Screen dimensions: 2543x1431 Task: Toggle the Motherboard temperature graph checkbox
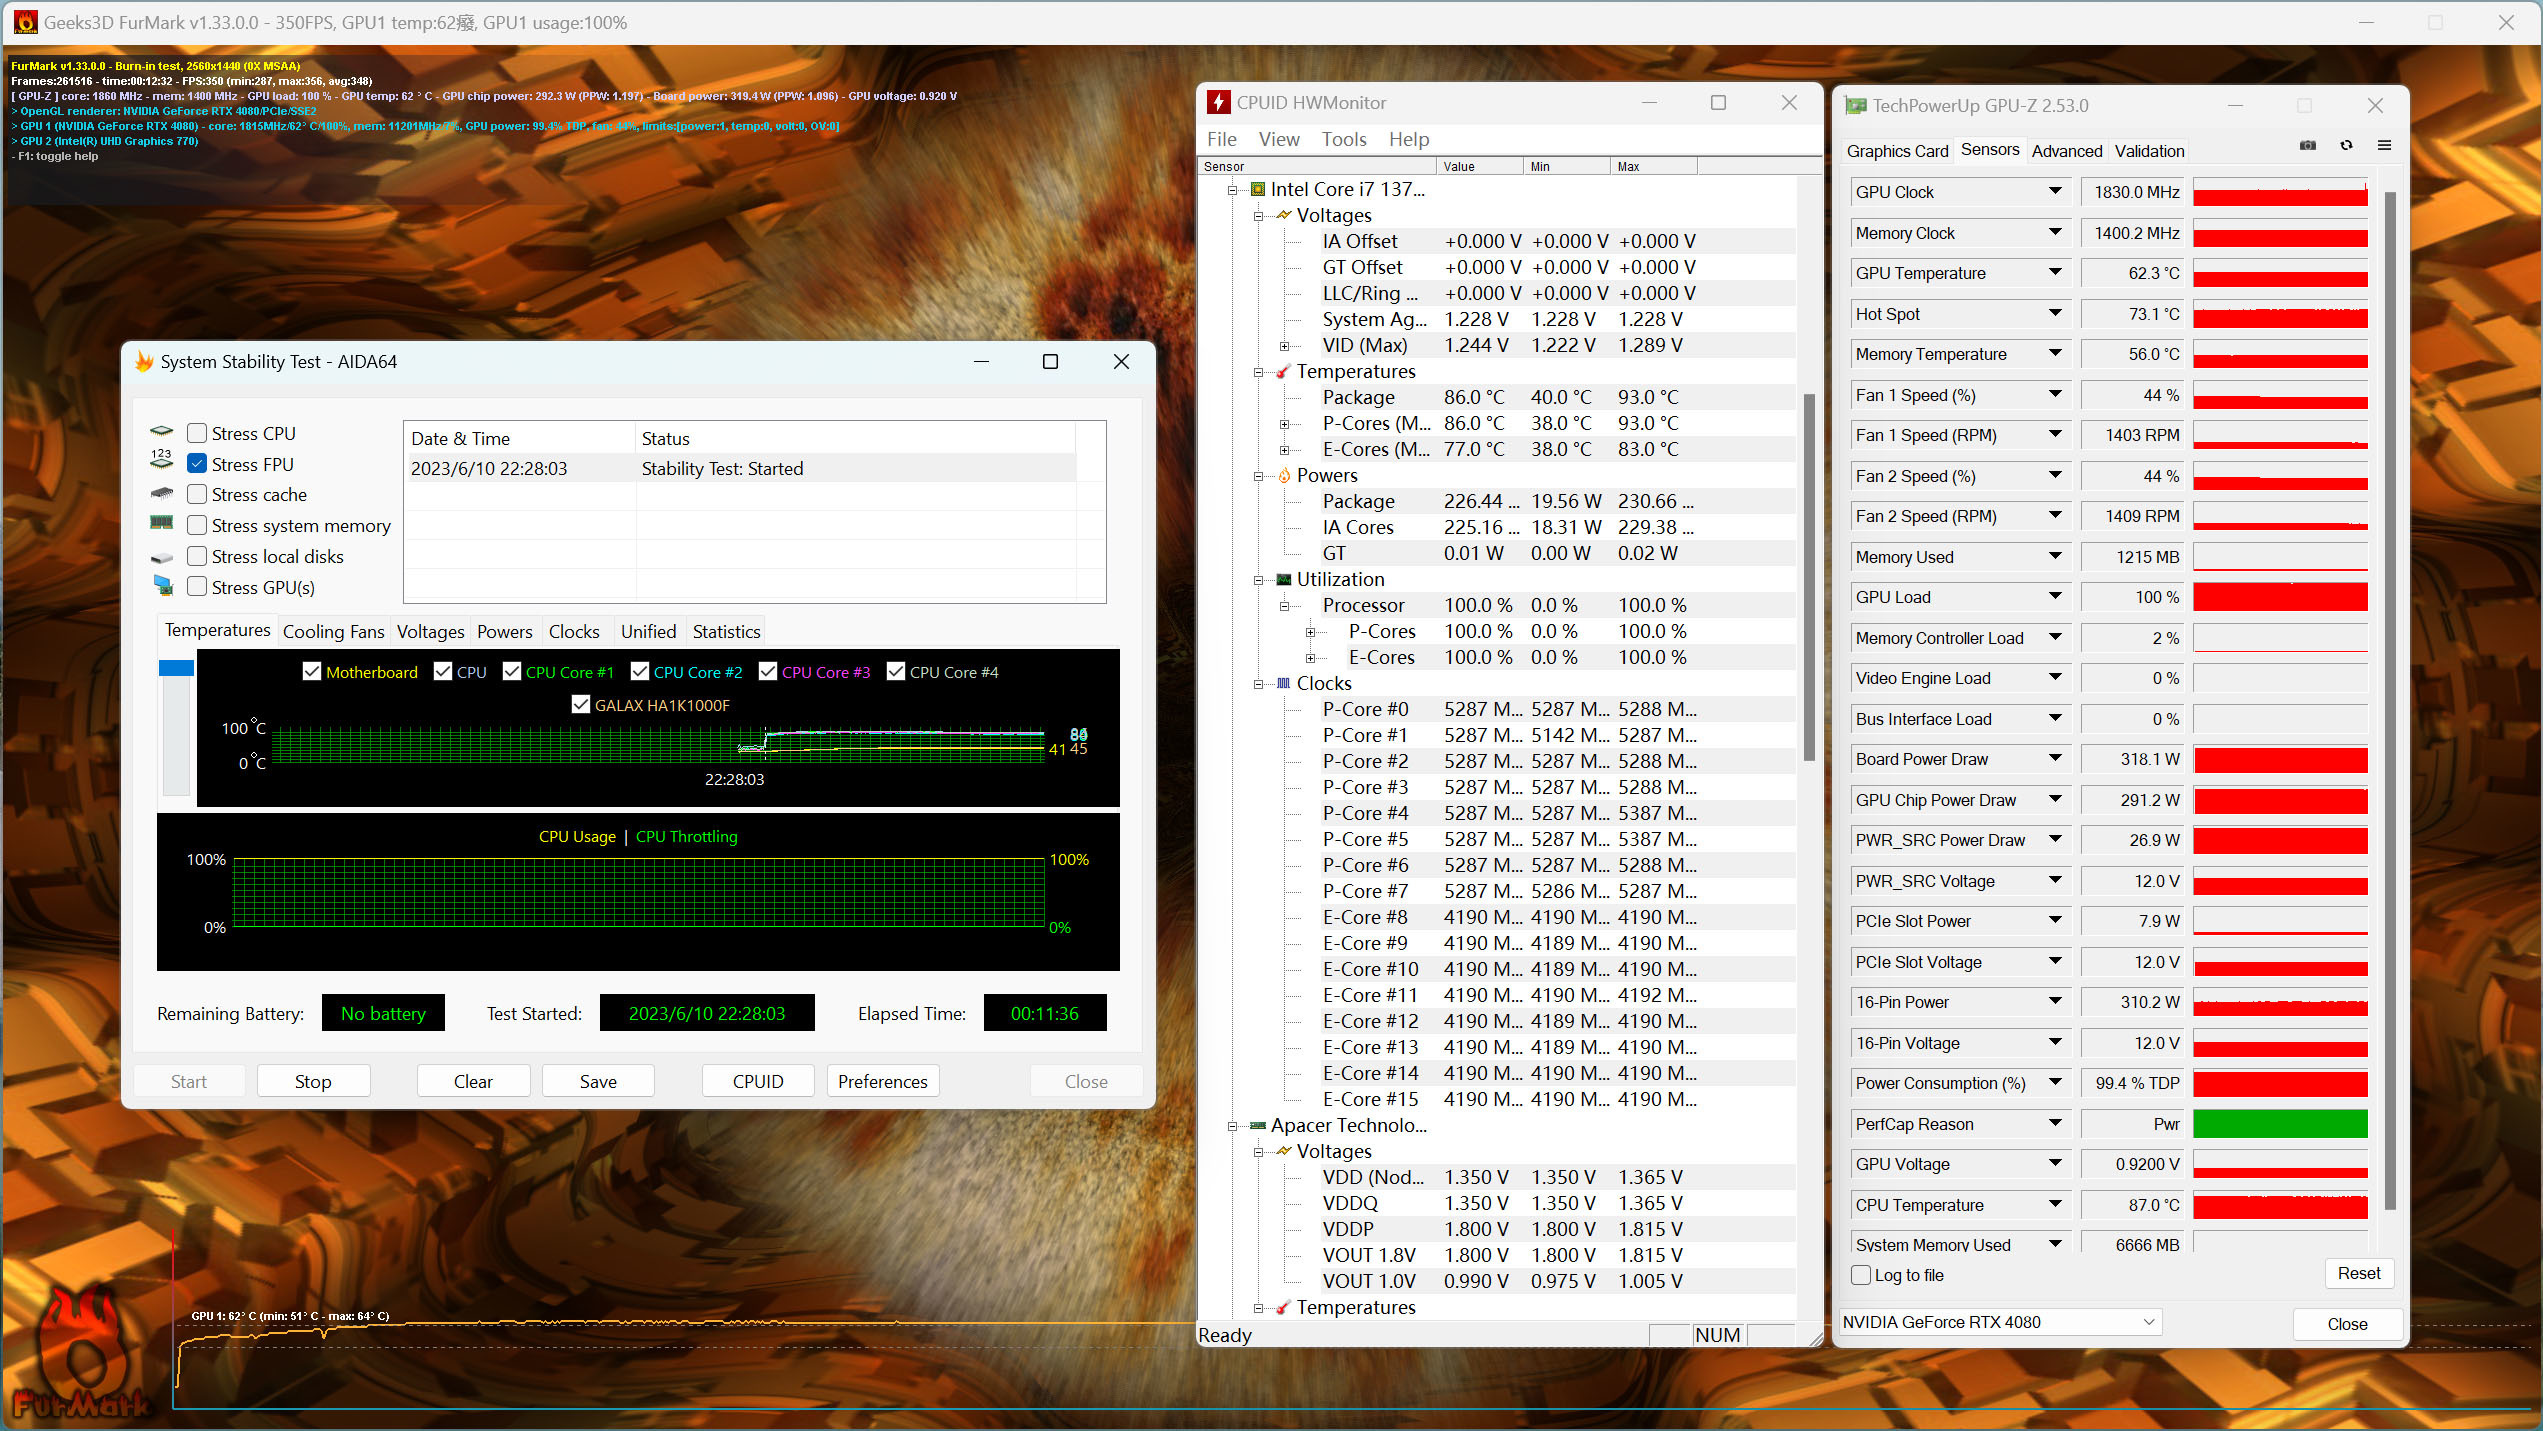(x=312, y=672)
